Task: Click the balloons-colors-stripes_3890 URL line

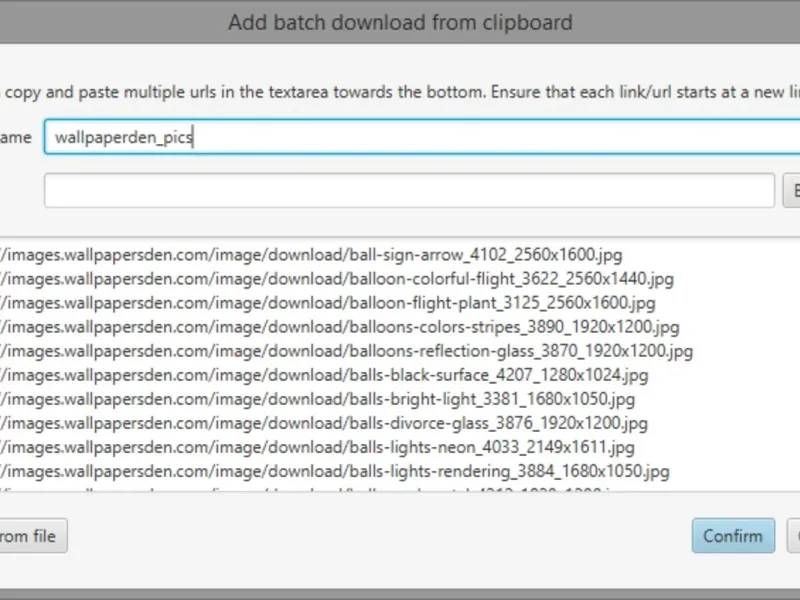Action: [x=340, y=327]
